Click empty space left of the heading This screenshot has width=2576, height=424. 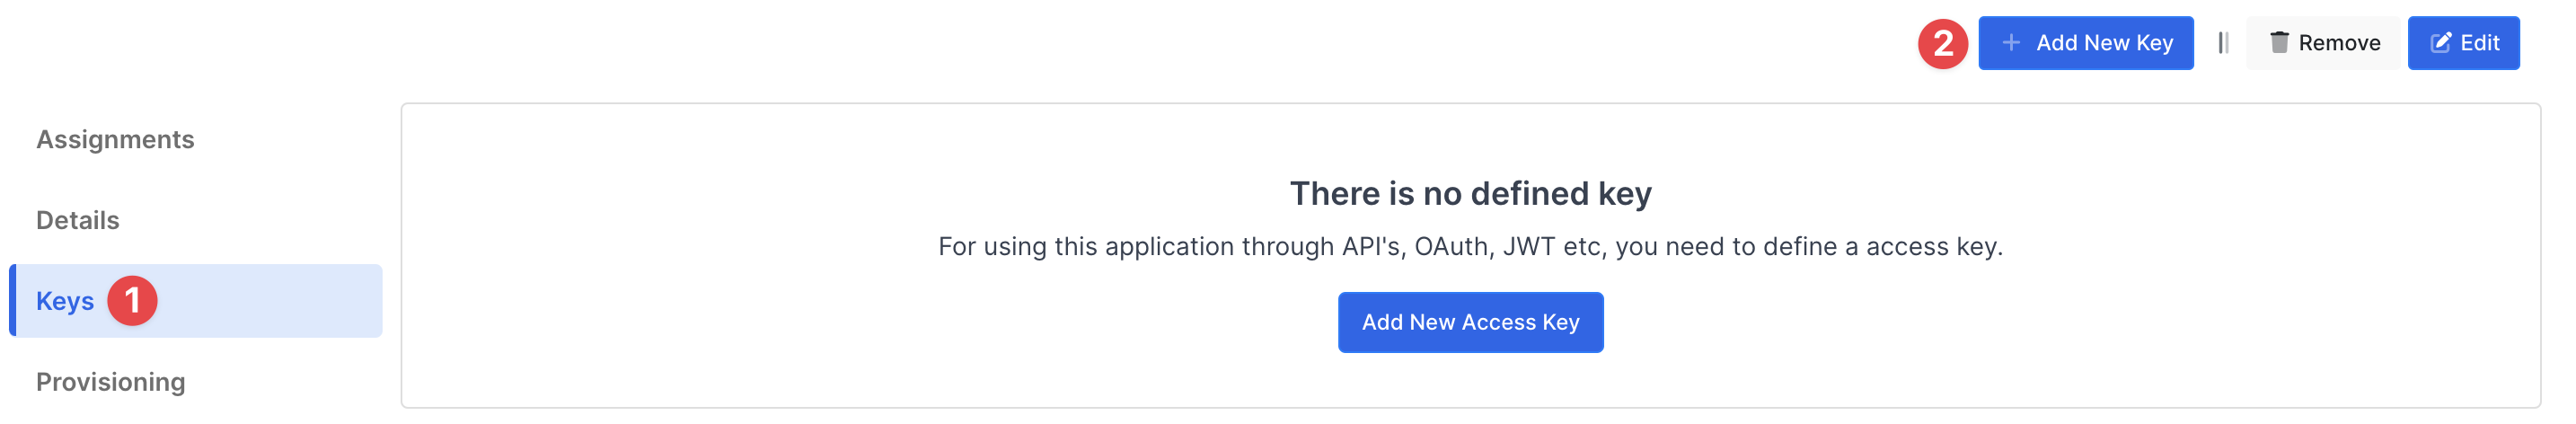tap(800, 193)
